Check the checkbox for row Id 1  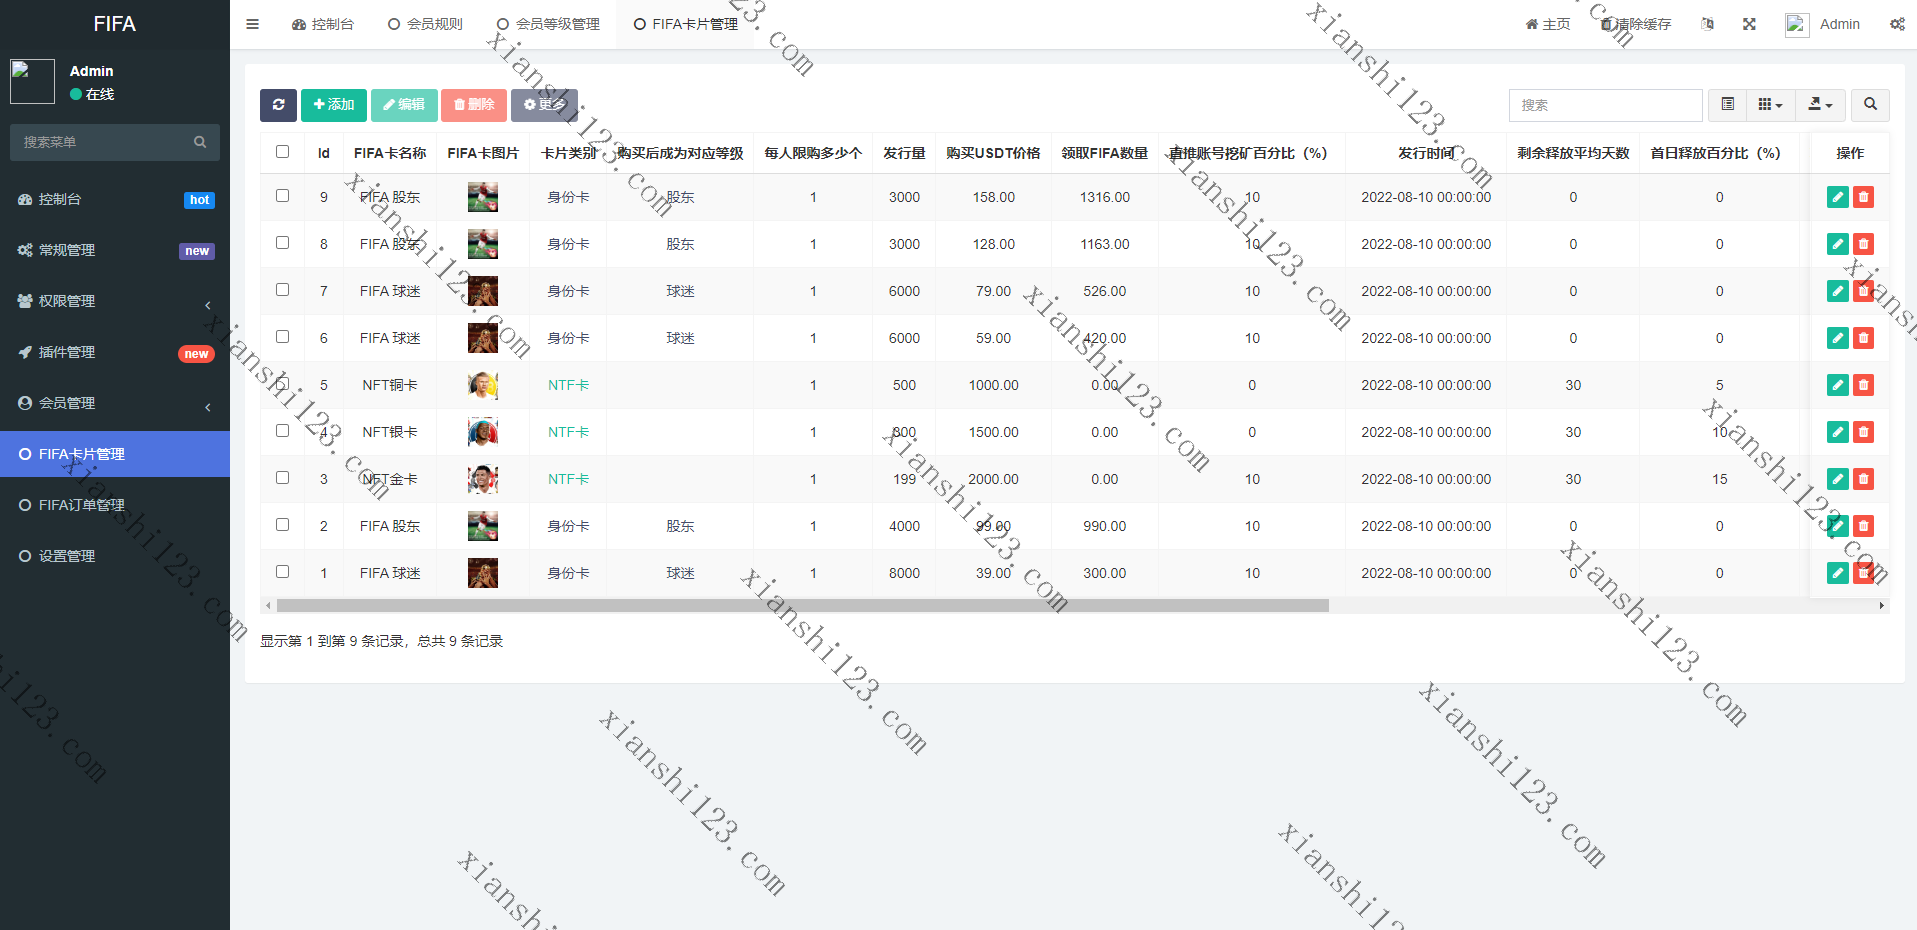tap(282, 572)
